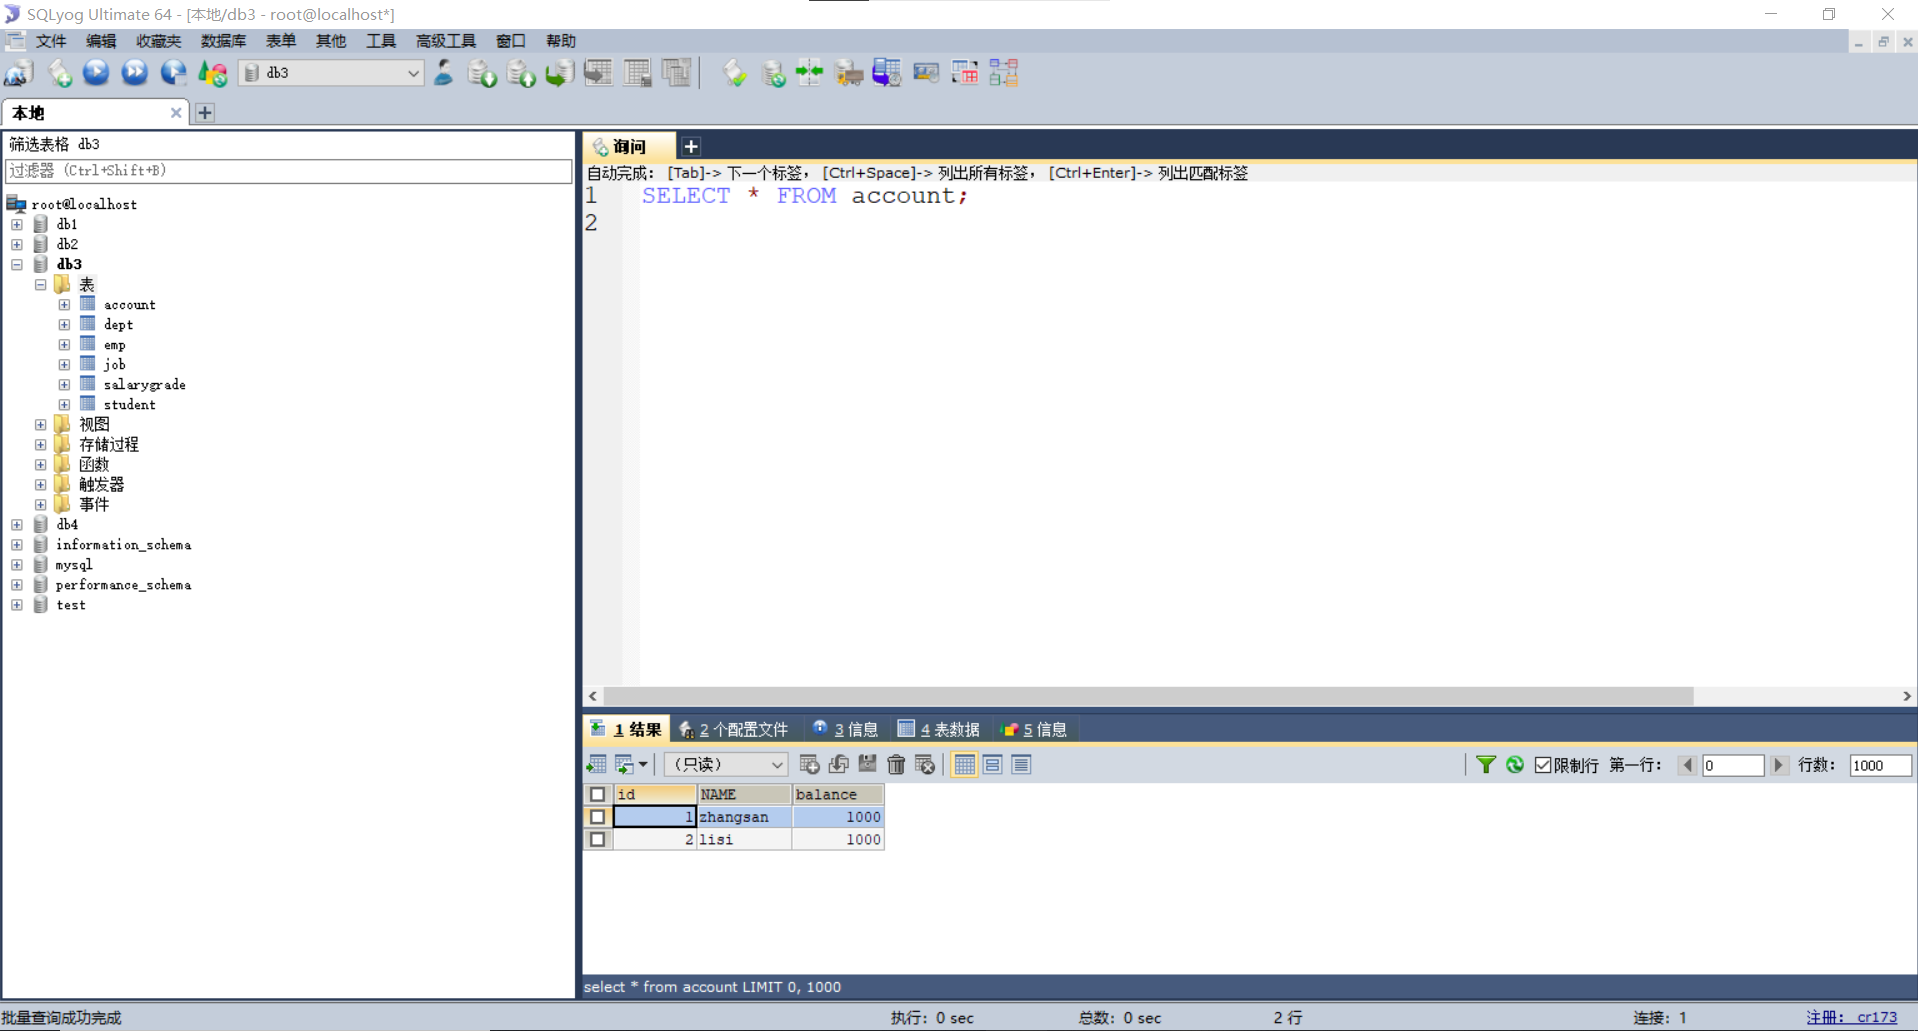The width and height of the screenshot is (1918, 1031).
Task: Collapse the db3 database node
Action: click(x=17, y=264)
